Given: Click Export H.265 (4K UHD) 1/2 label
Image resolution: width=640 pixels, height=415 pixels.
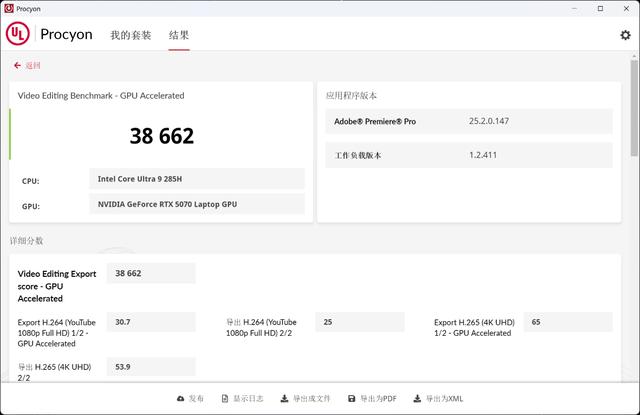Looking at the screenshot, I should [474, 328].
